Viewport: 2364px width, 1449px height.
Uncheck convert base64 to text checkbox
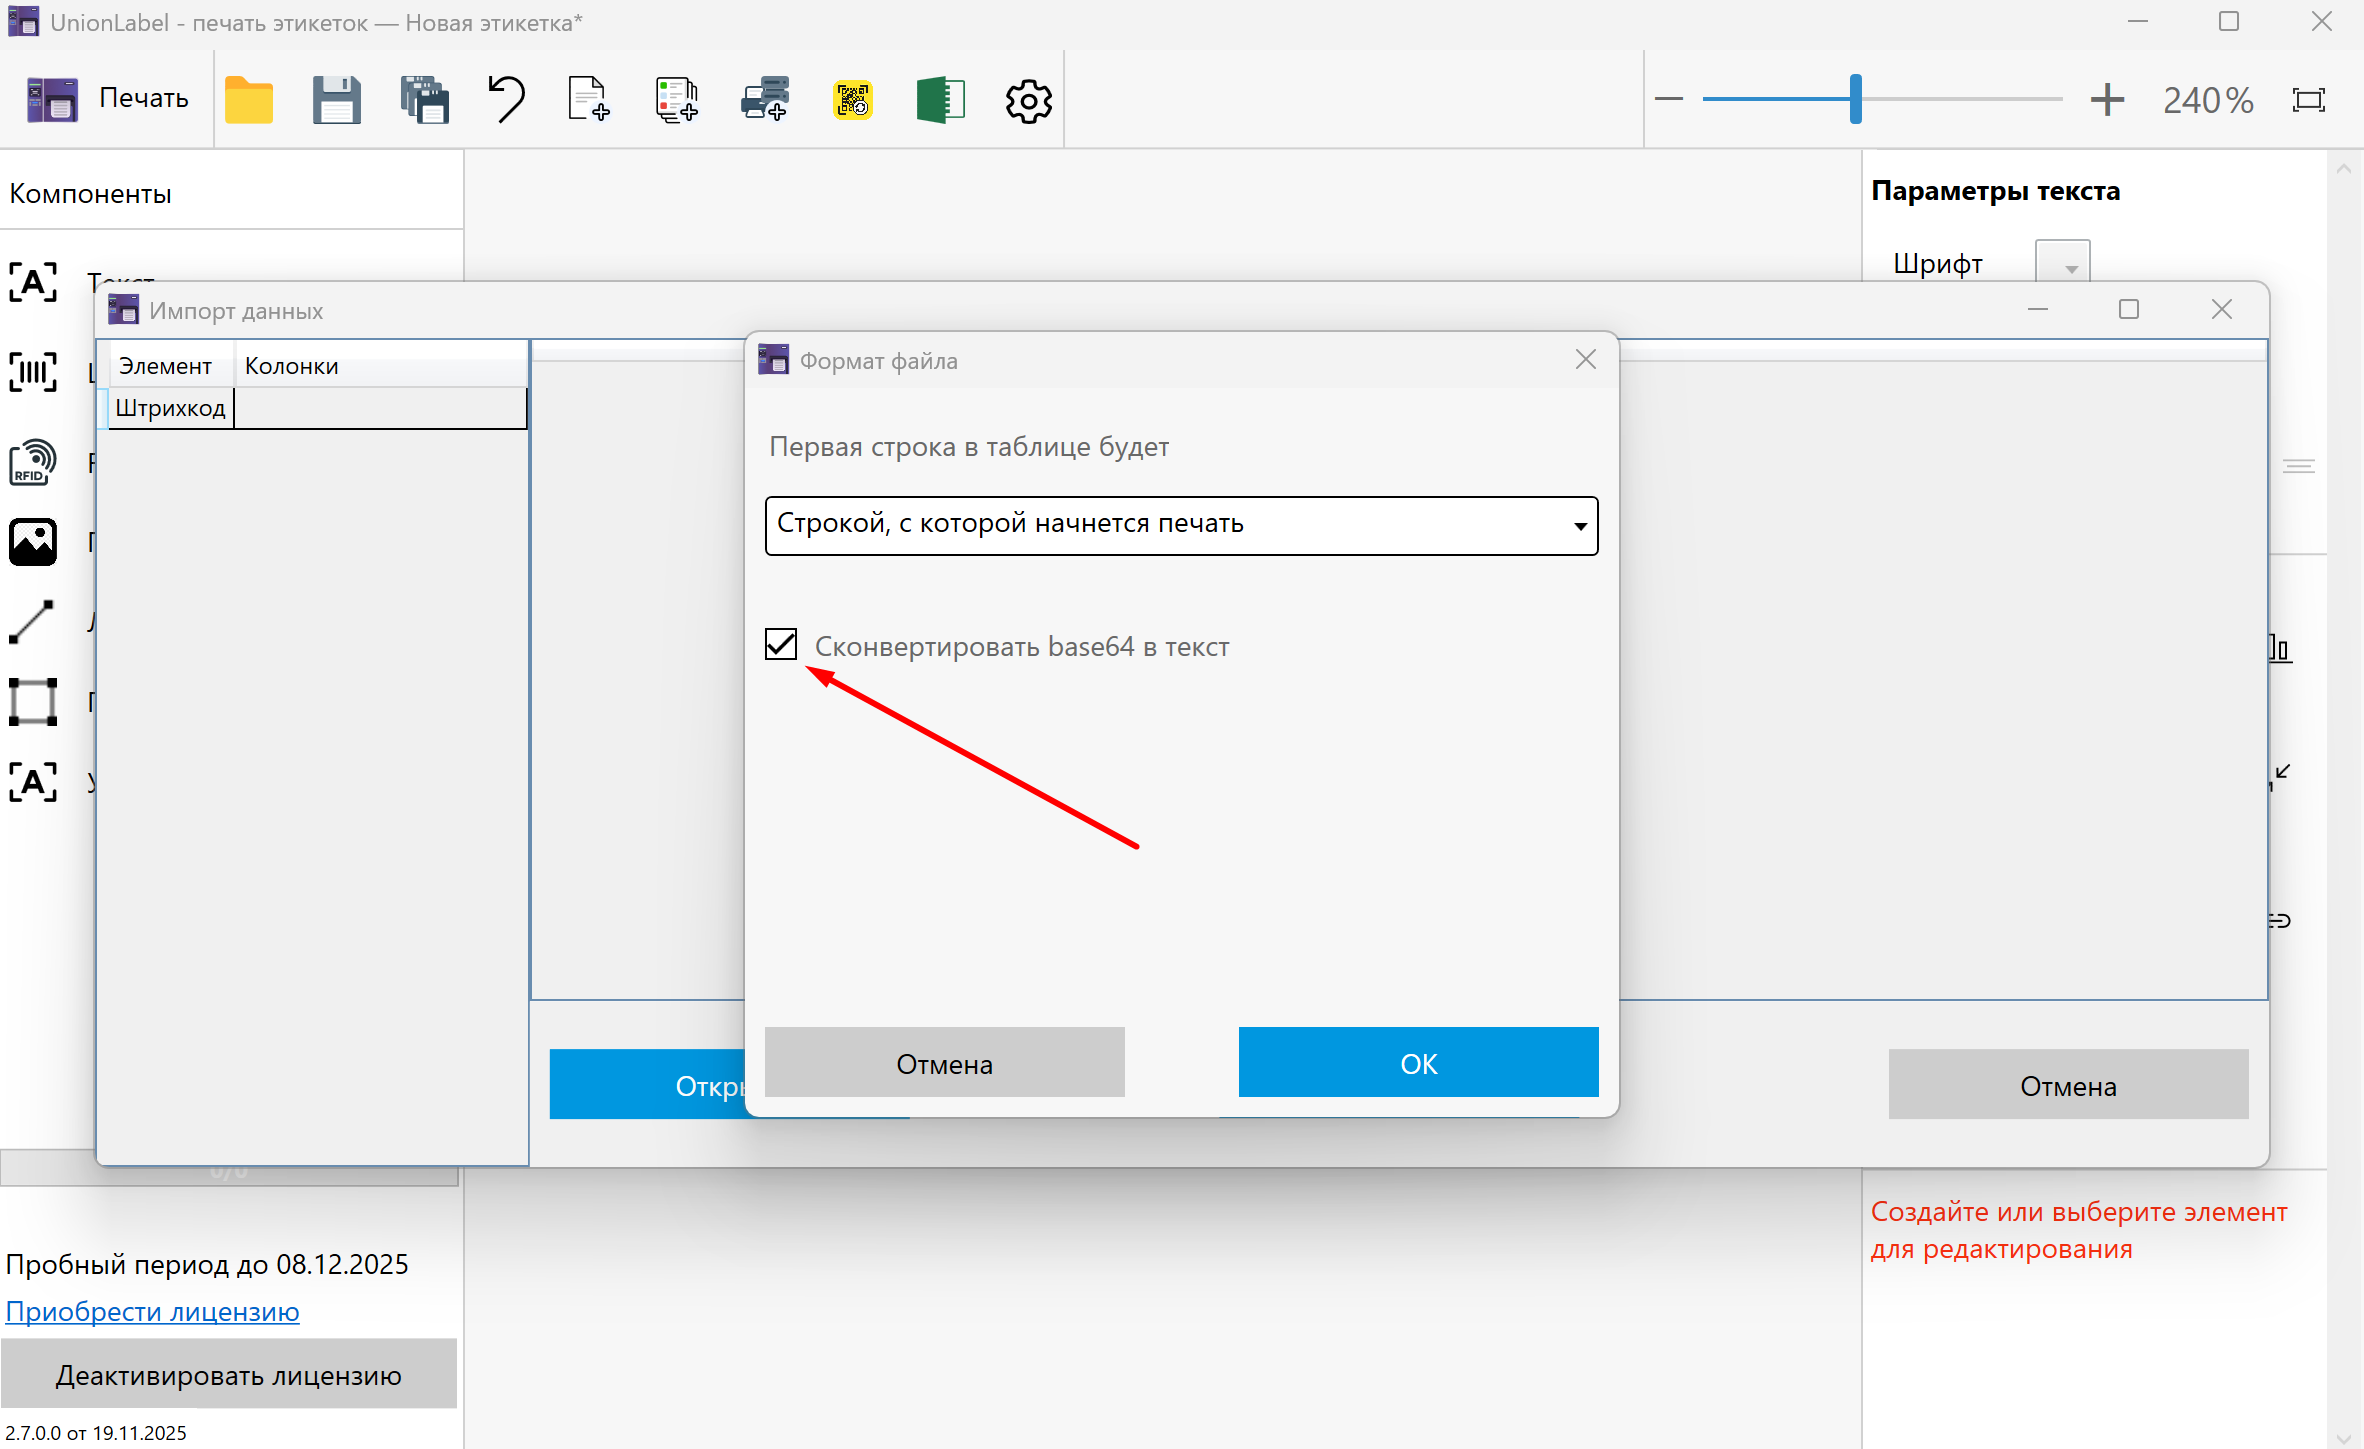point(781,645)
